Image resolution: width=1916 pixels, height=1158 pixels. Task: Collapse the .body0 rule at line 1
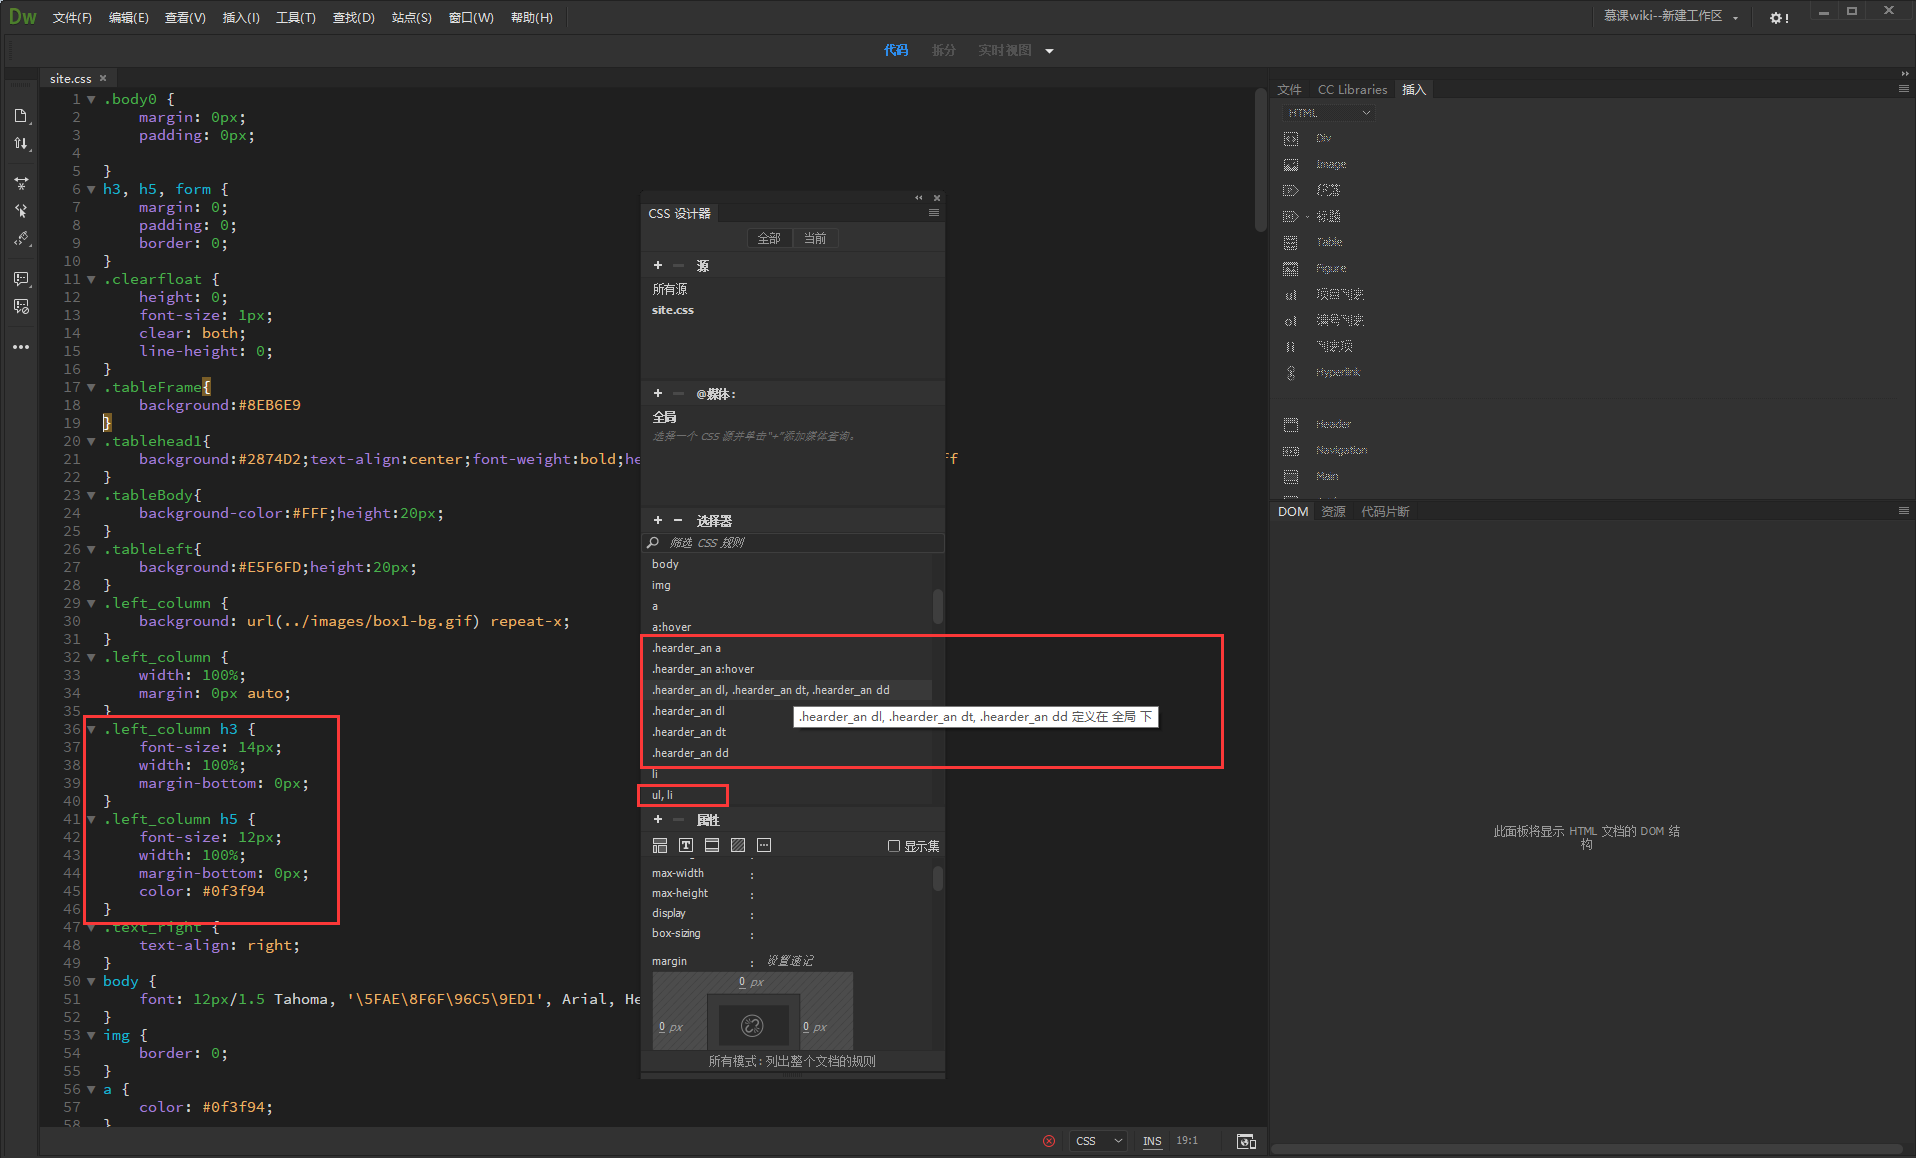point(91,99)
